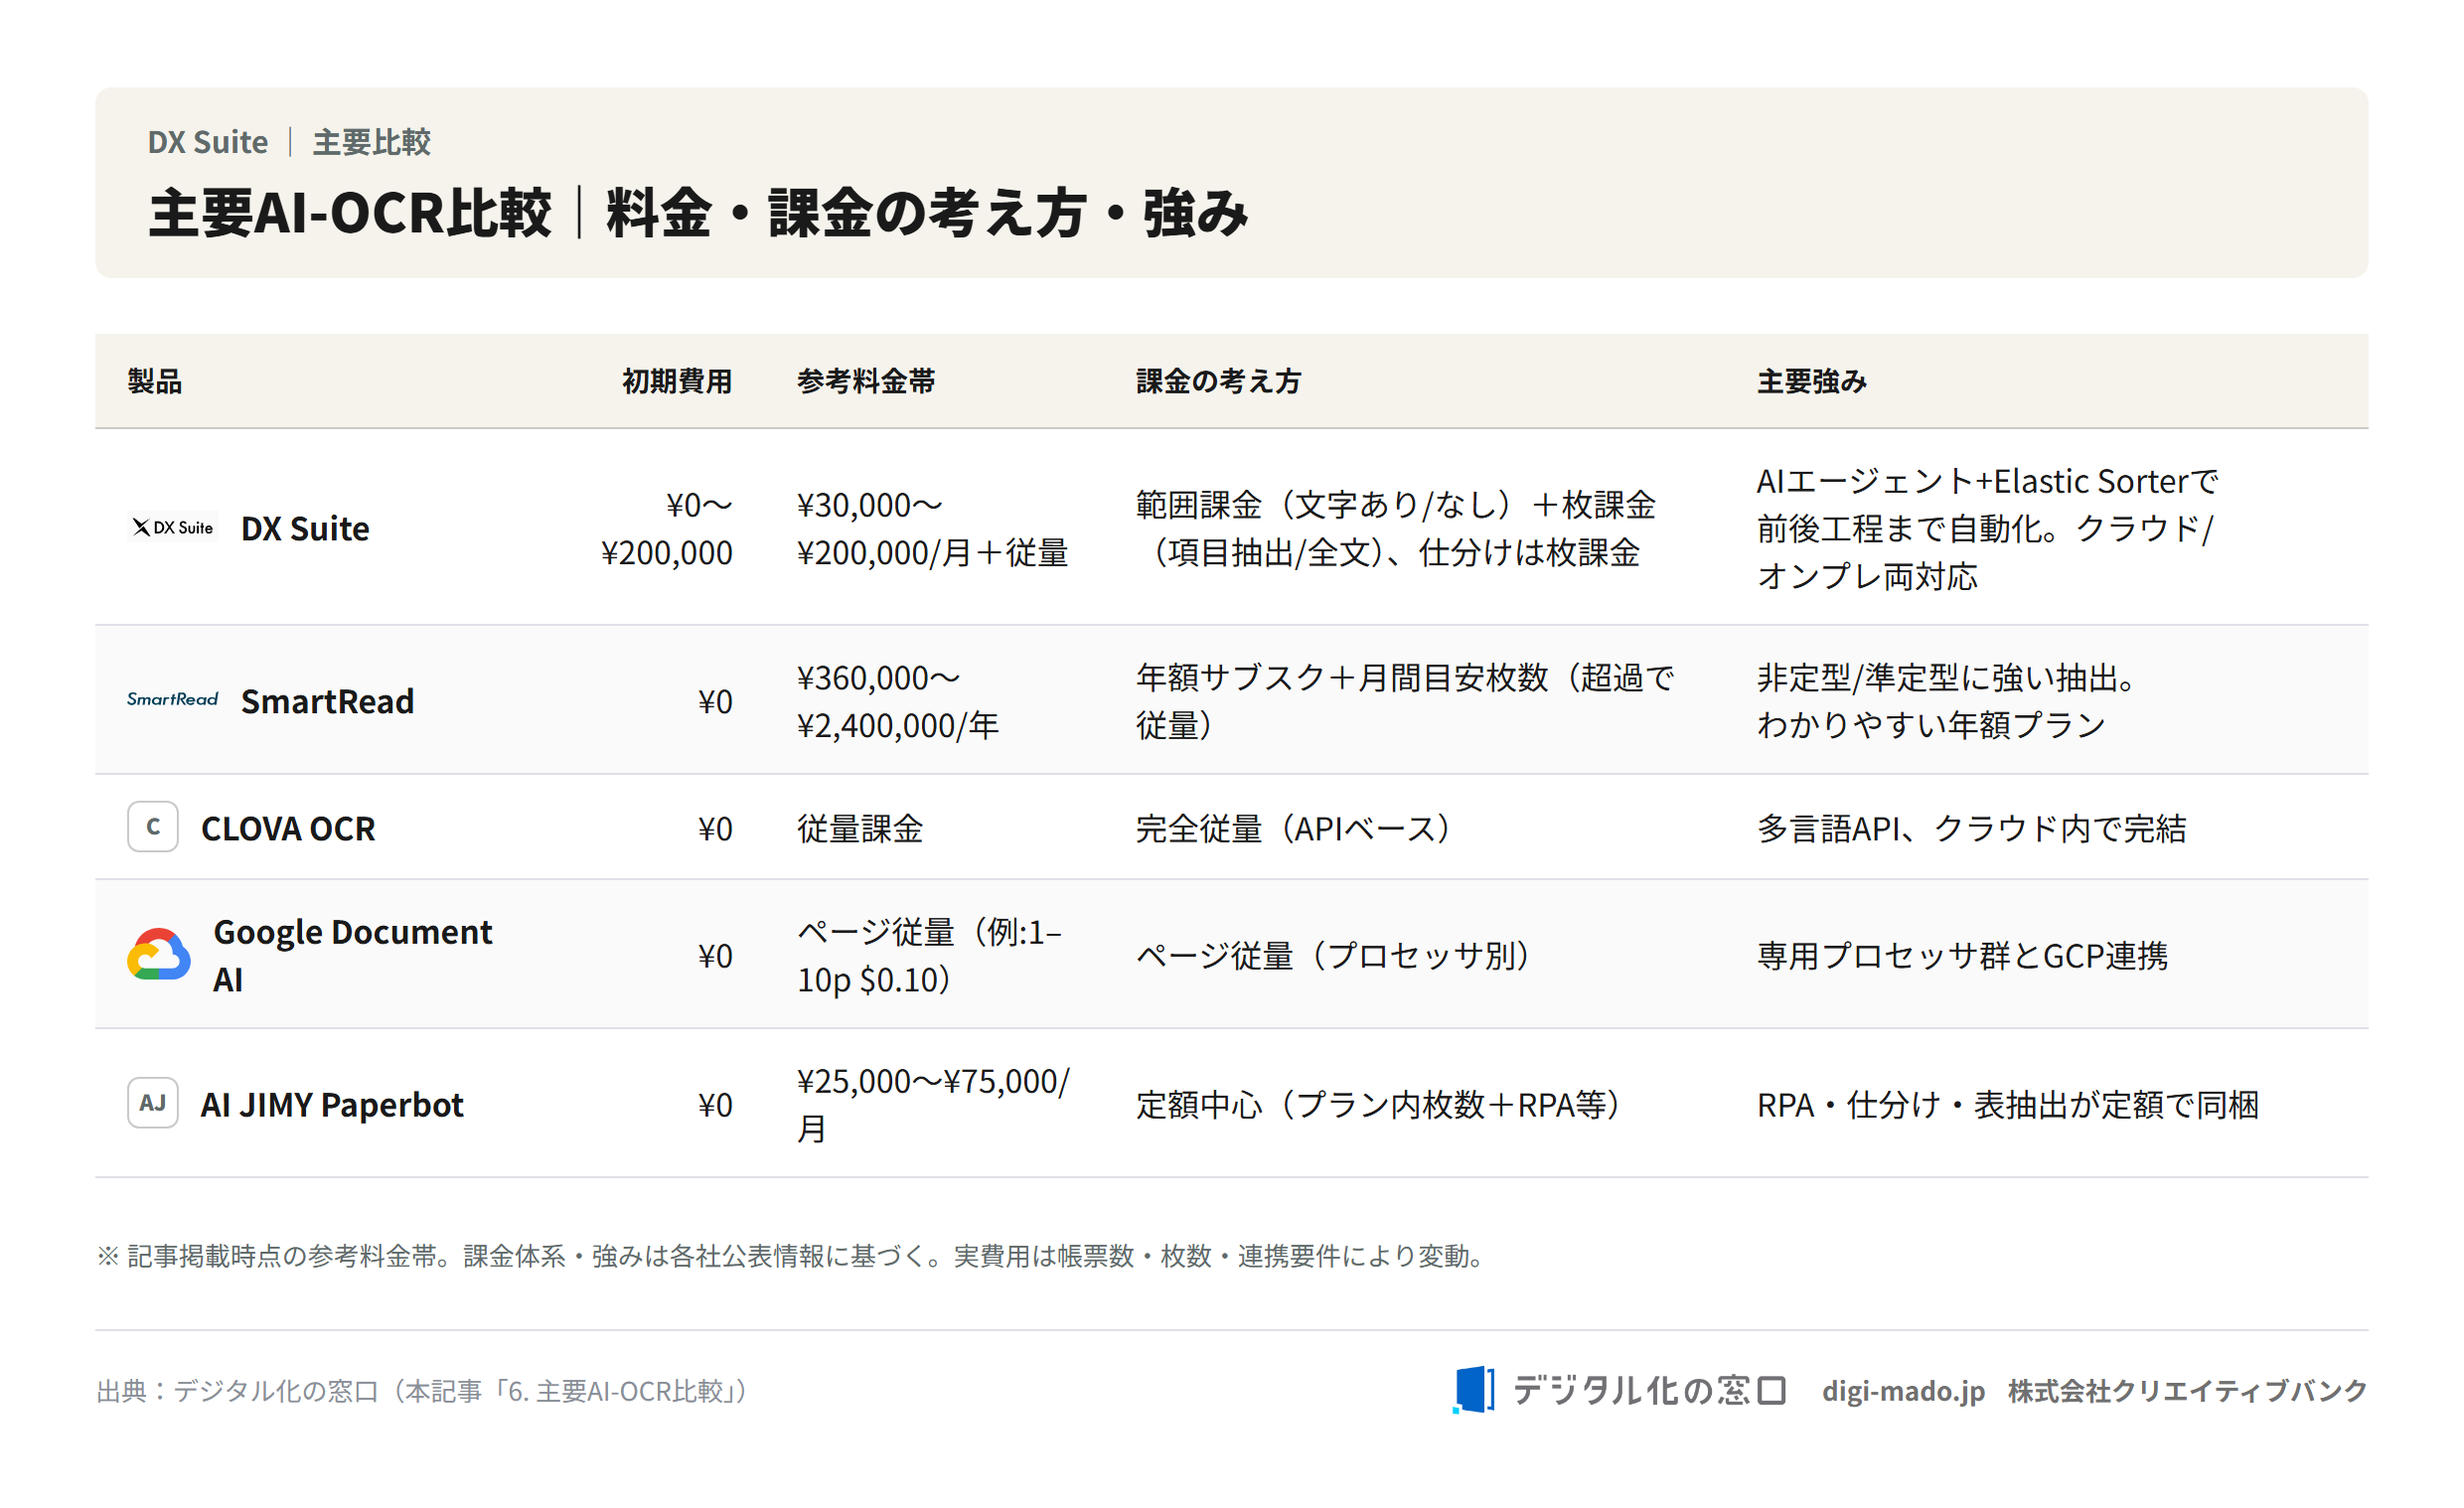Click the DX Suite｜主要比較 breadcrumb label

tap(289, 141)
